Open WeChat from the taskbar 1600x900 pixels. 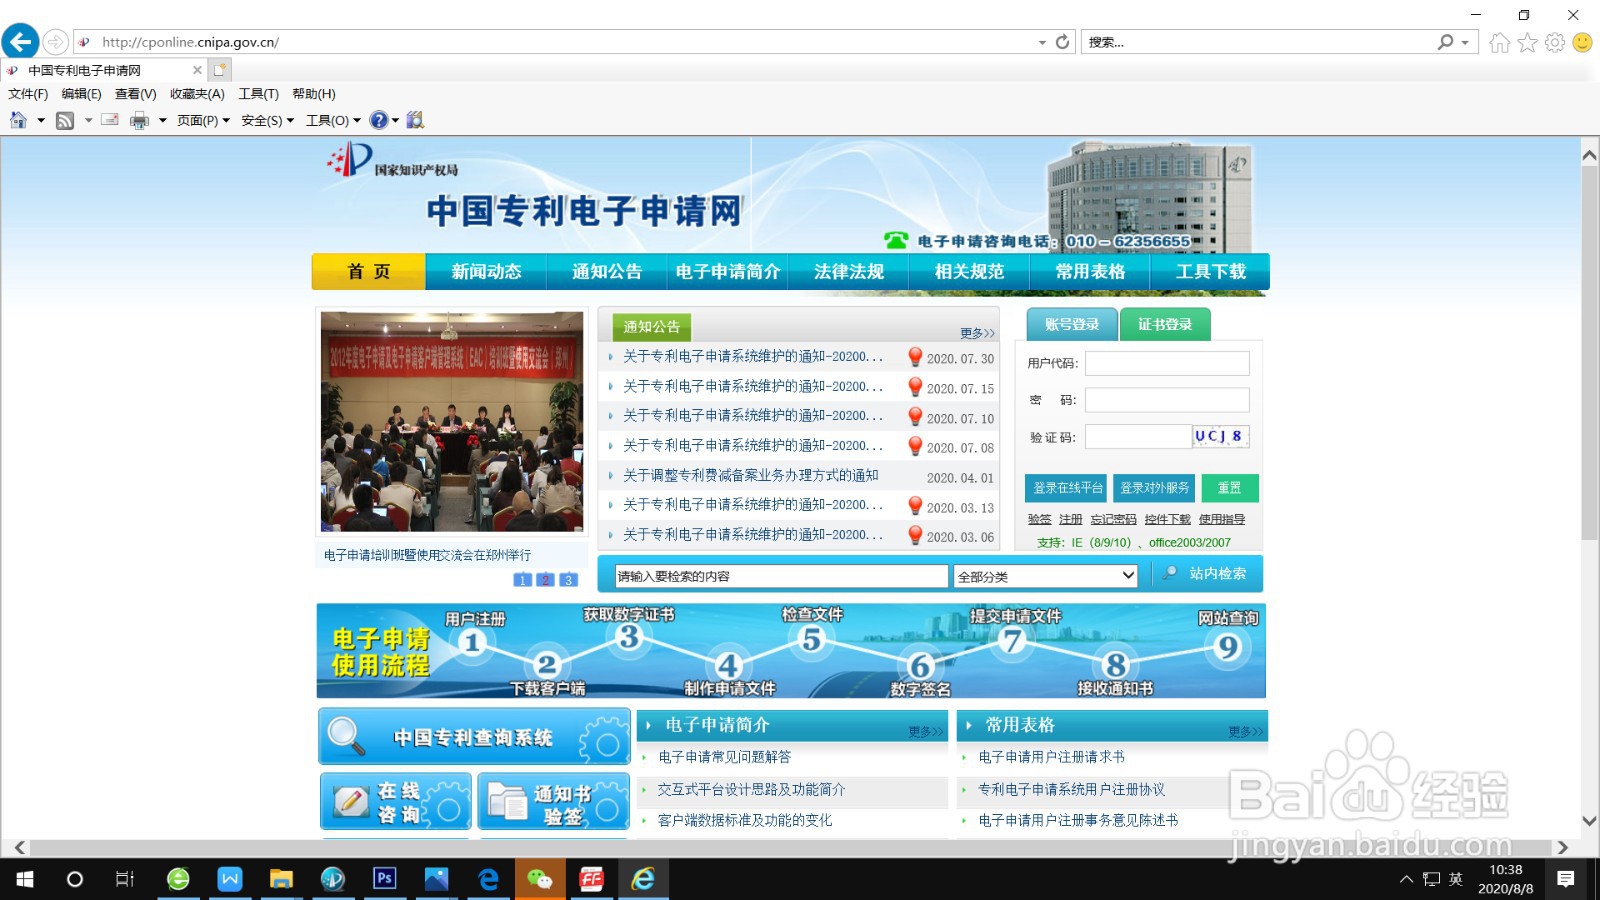540,879
